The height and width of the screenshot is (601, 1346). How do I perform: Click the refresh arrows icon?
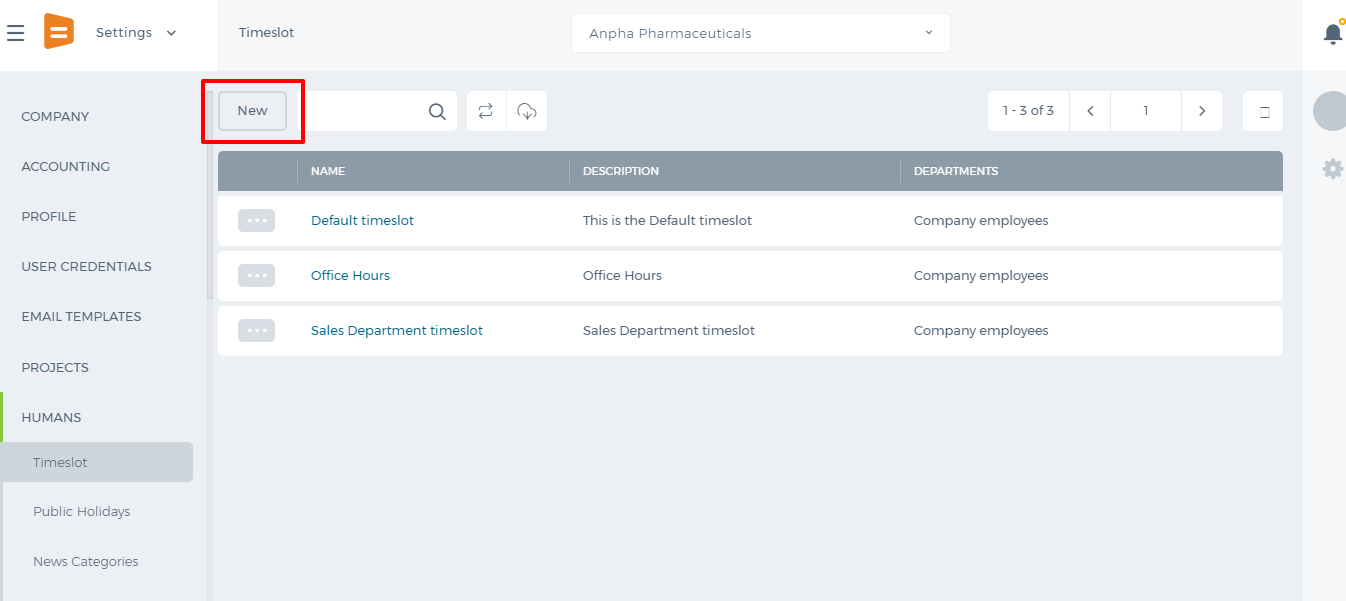coord(486,111)
